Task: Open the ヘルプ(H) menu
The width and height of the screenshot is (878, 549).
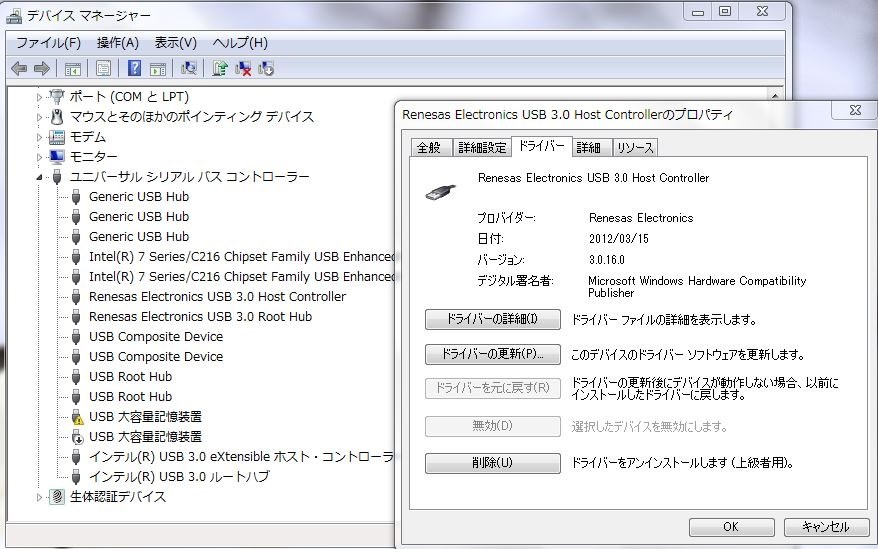Action: click(240, 43)
